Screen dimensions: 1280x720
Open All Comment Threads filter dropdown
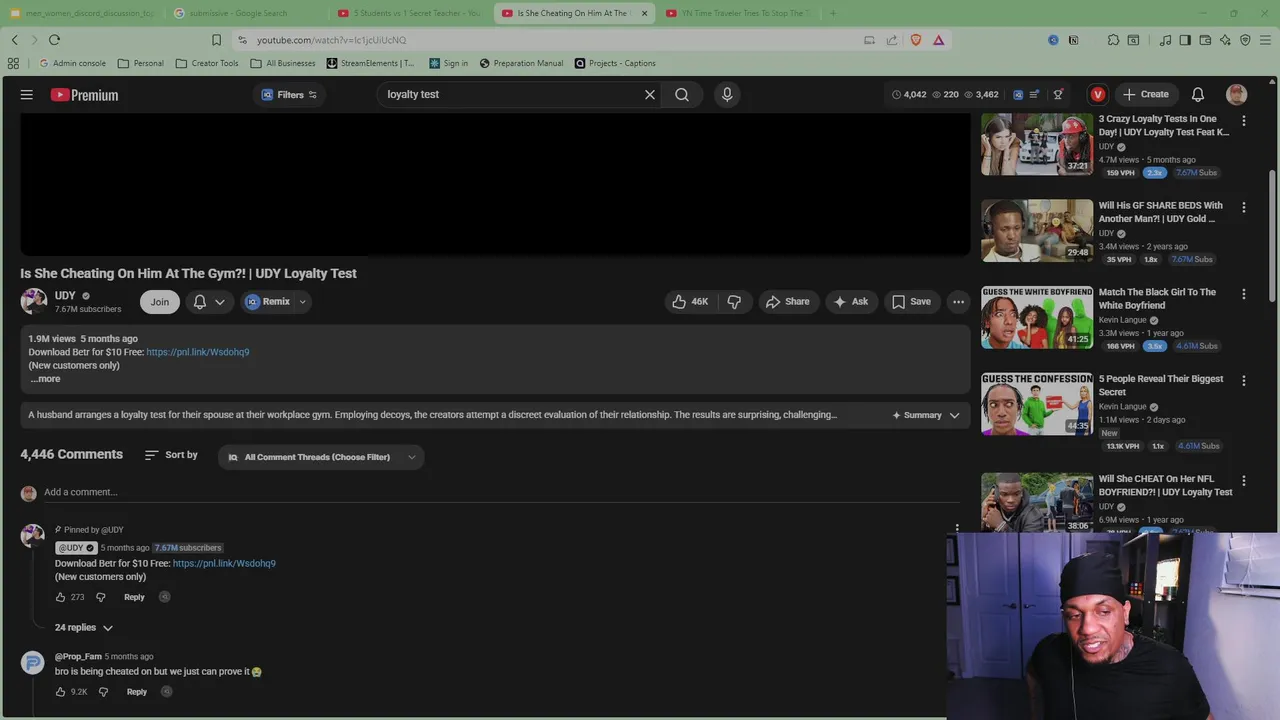[x=321, y=457]
